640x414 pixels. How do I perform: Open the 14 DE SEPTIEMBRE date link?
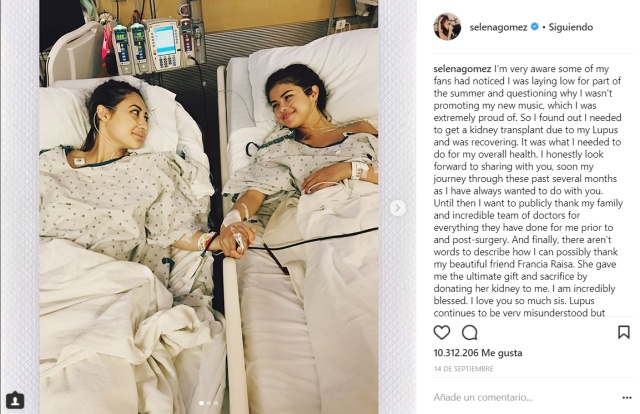click(x=463, y=369)
